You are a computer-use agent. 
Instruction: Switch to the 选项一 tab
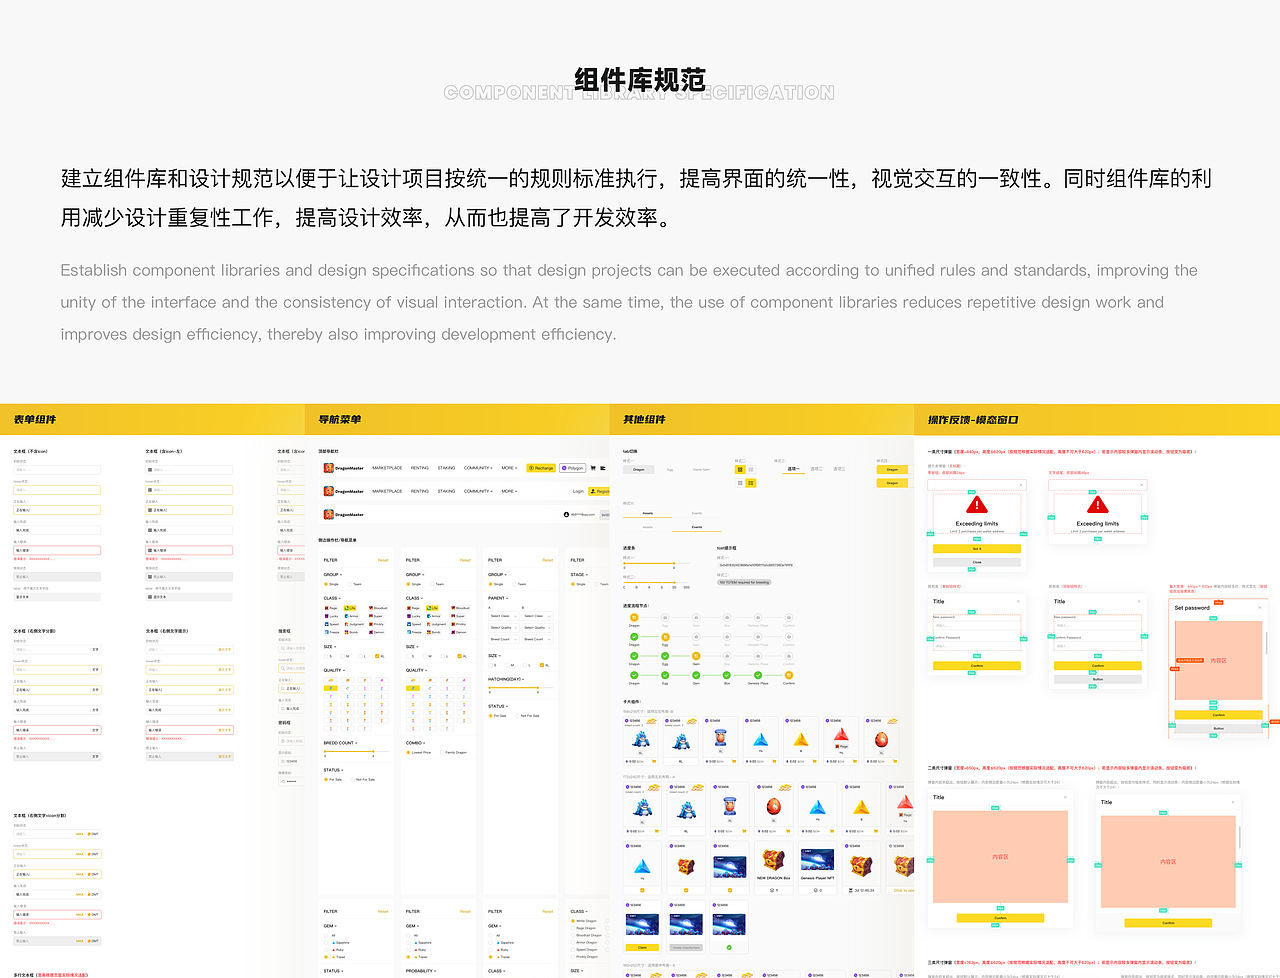[794, 469]
